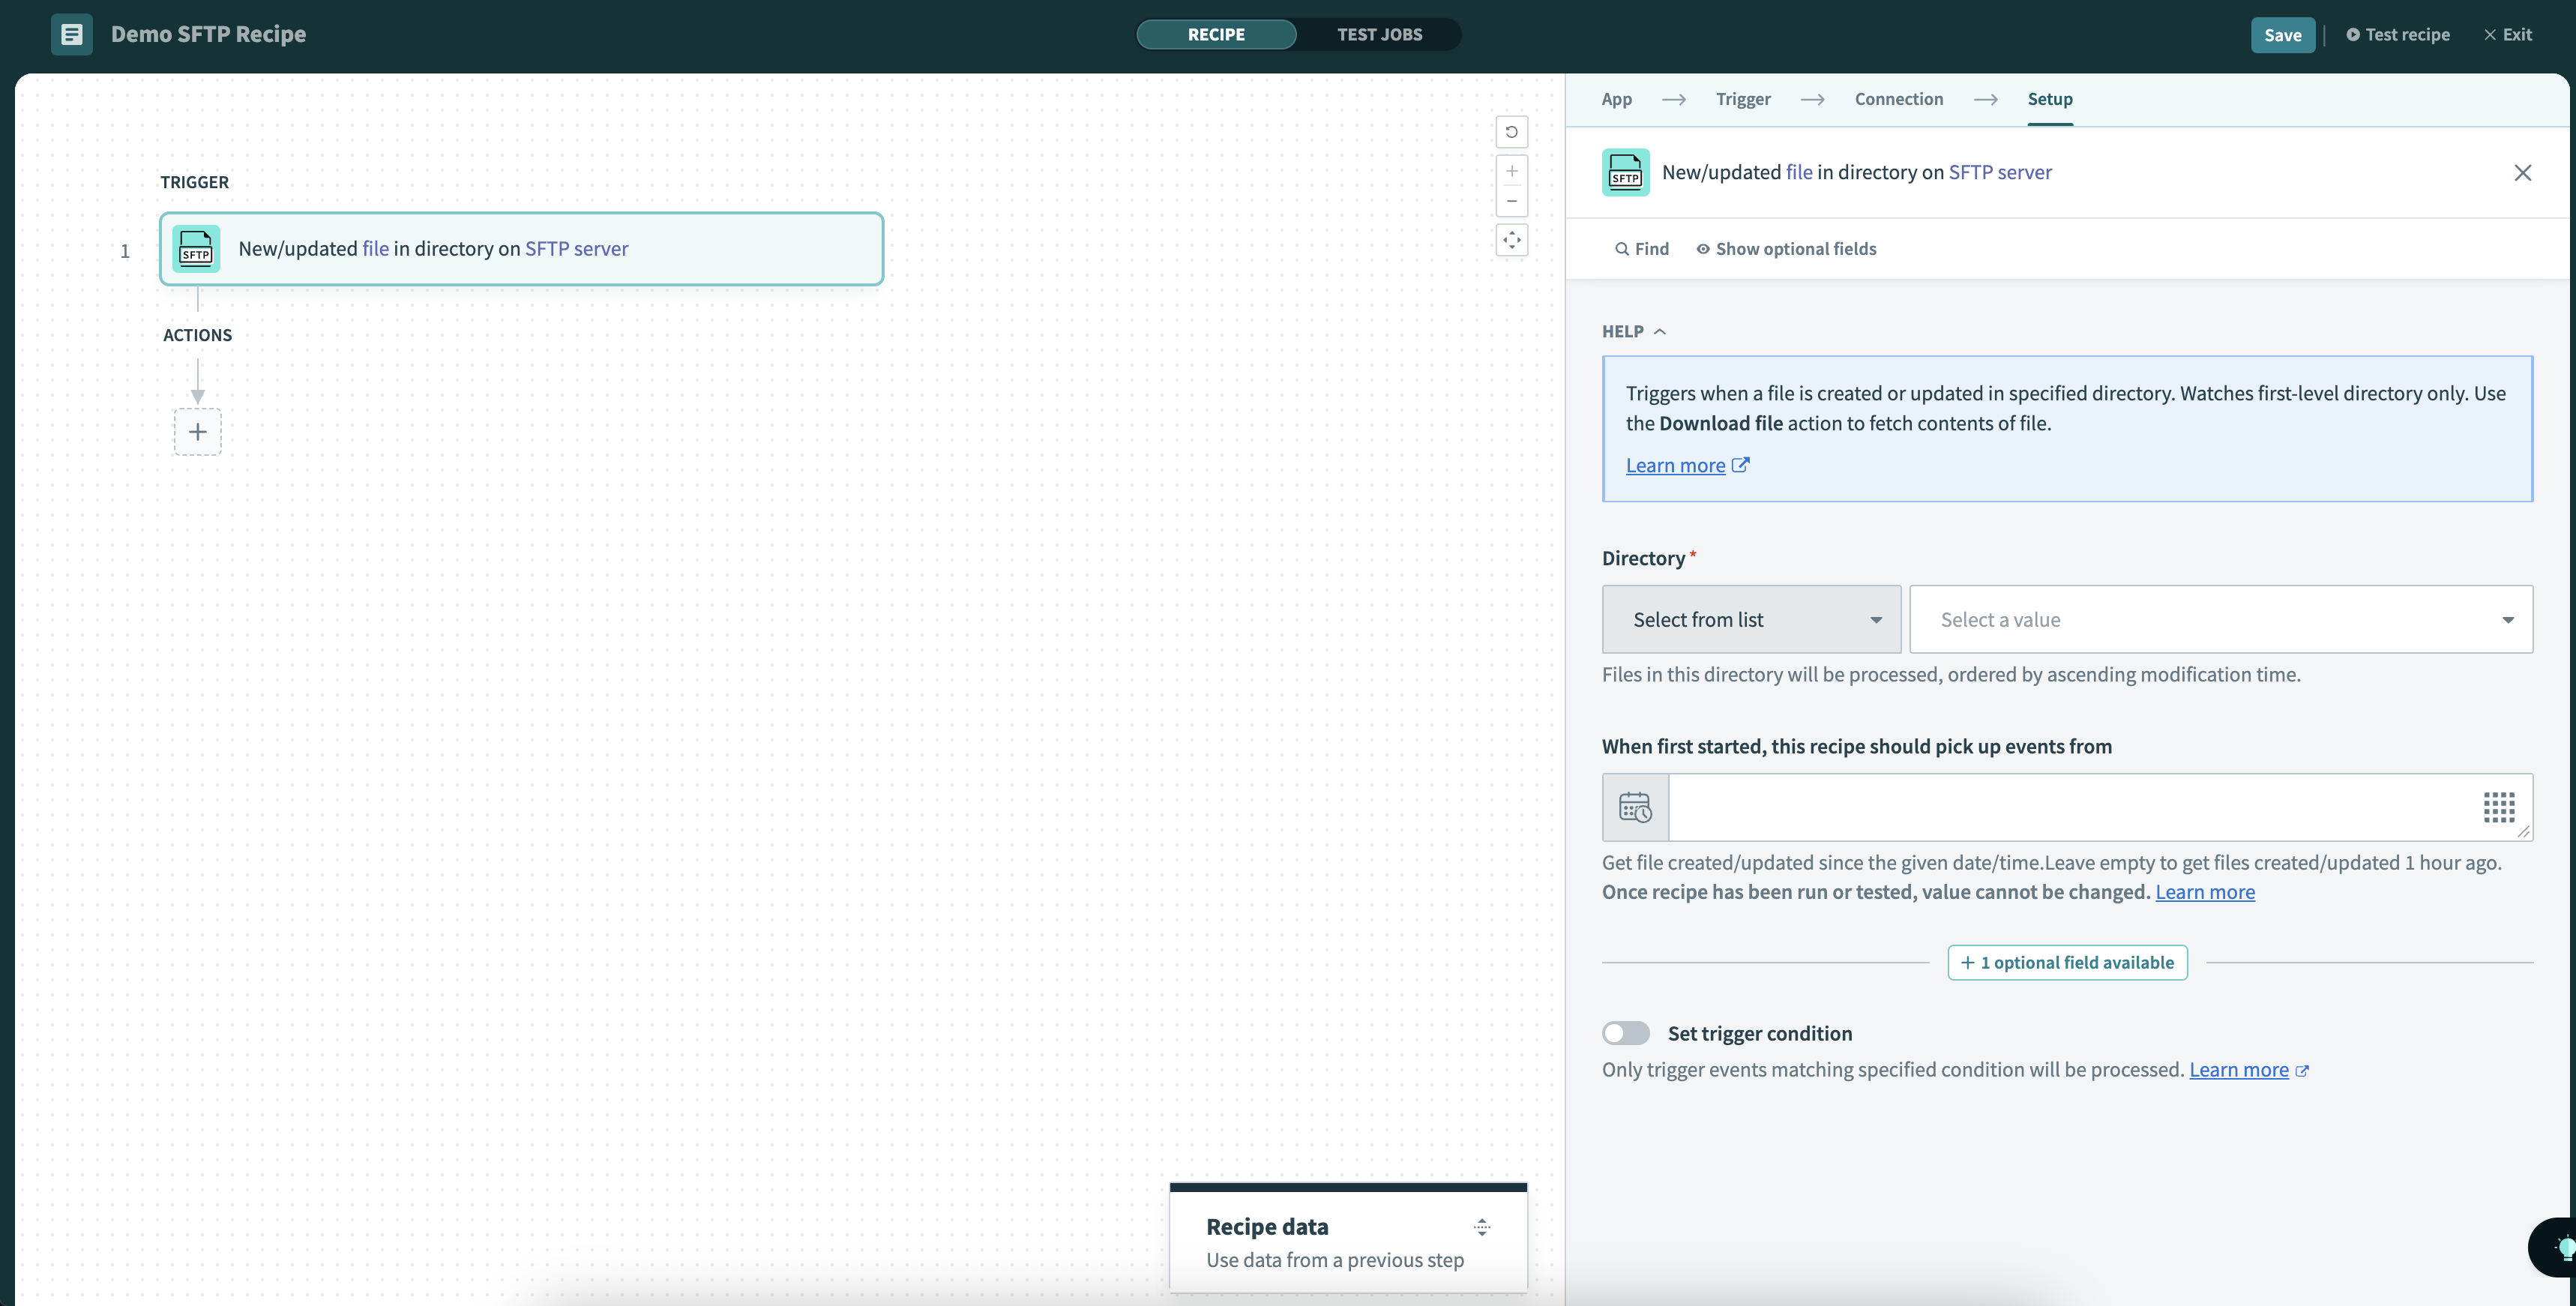The width and height of the screenshot is (2576, 1306).
Task: Switch to the TEST JOBS tab
Action: (x=1379, y=34)
